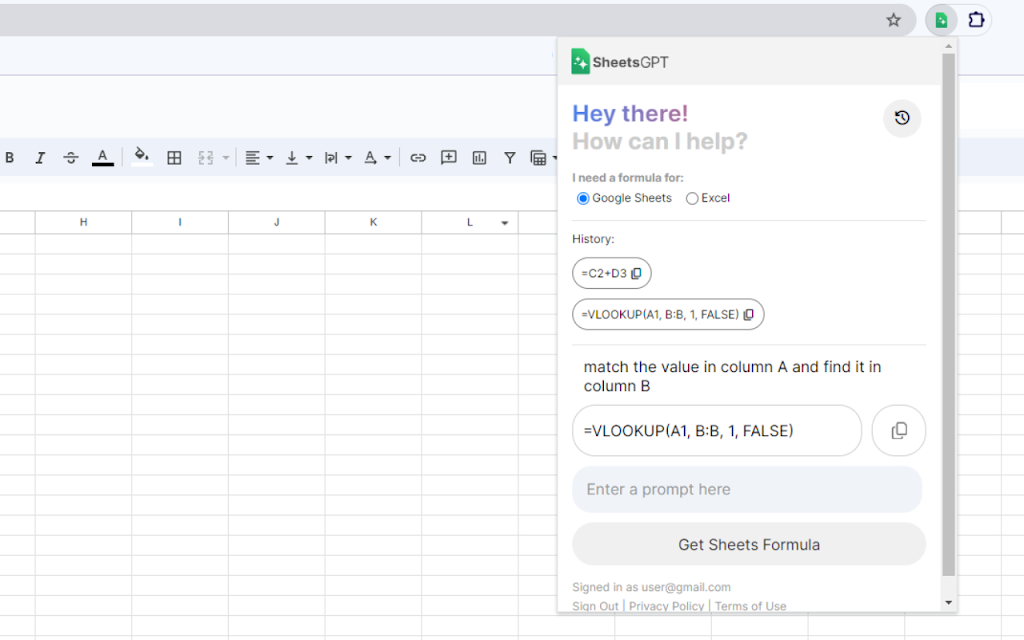Viewport: 1024px width, 640px height.
Task: Insert a link using the toolbar icon
Action: pos(418,157)
